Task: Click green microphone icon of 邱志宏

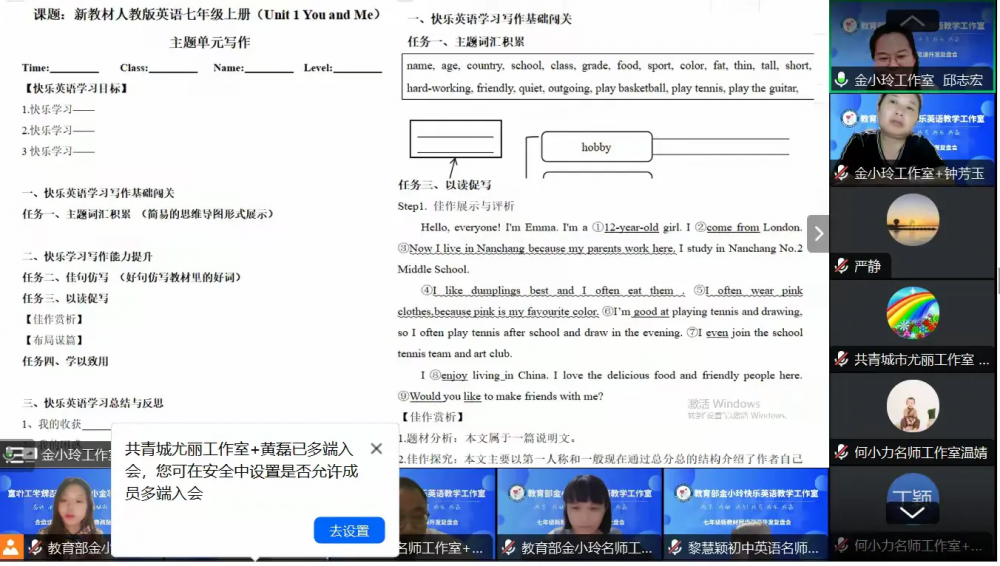Action: (841, 80)
